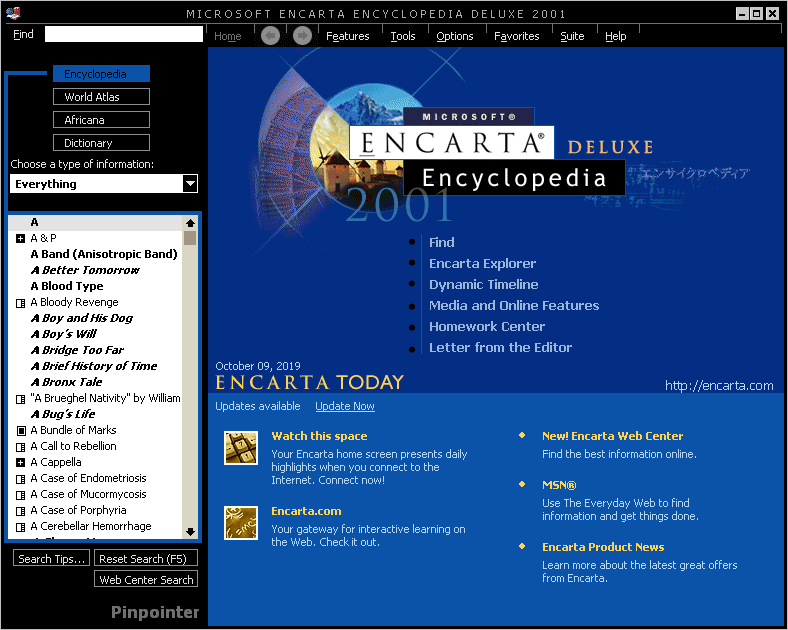Open the Help menu
Viewport: 788px width, 630px height.
click(616, 36)
